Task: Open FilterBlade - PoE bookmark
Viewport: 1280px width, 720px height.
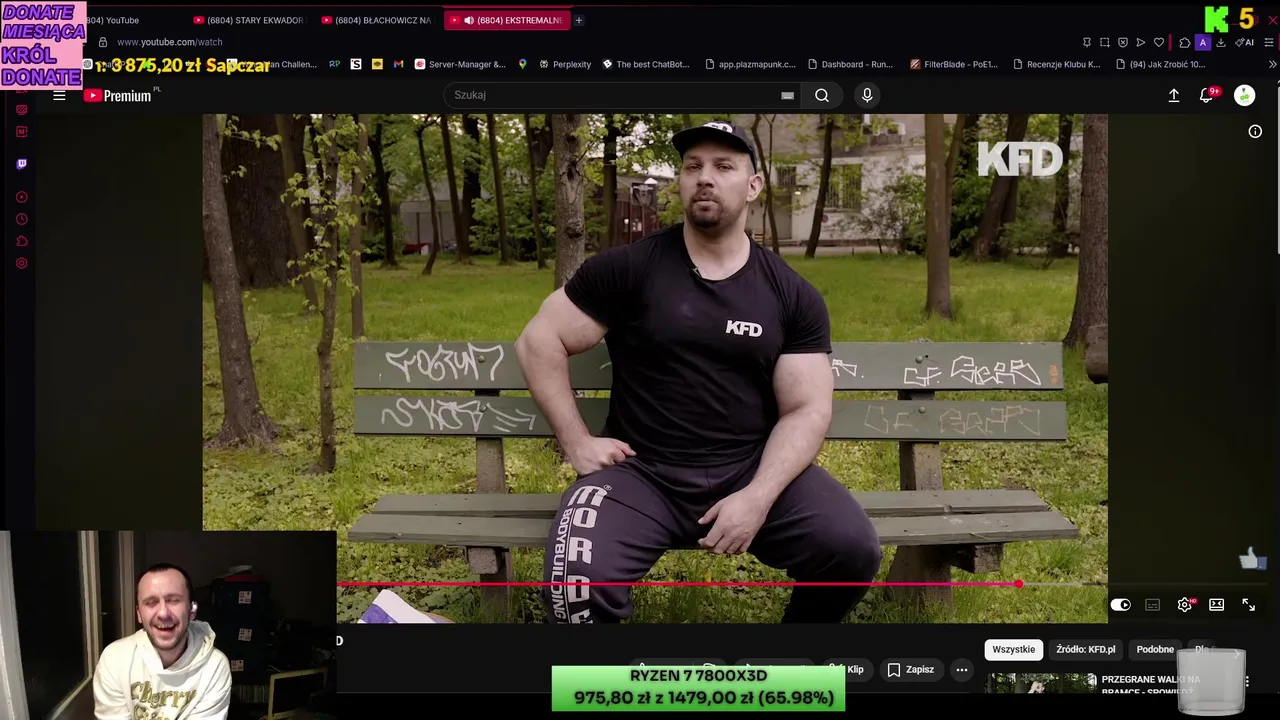Action: [x=954, y=64]
